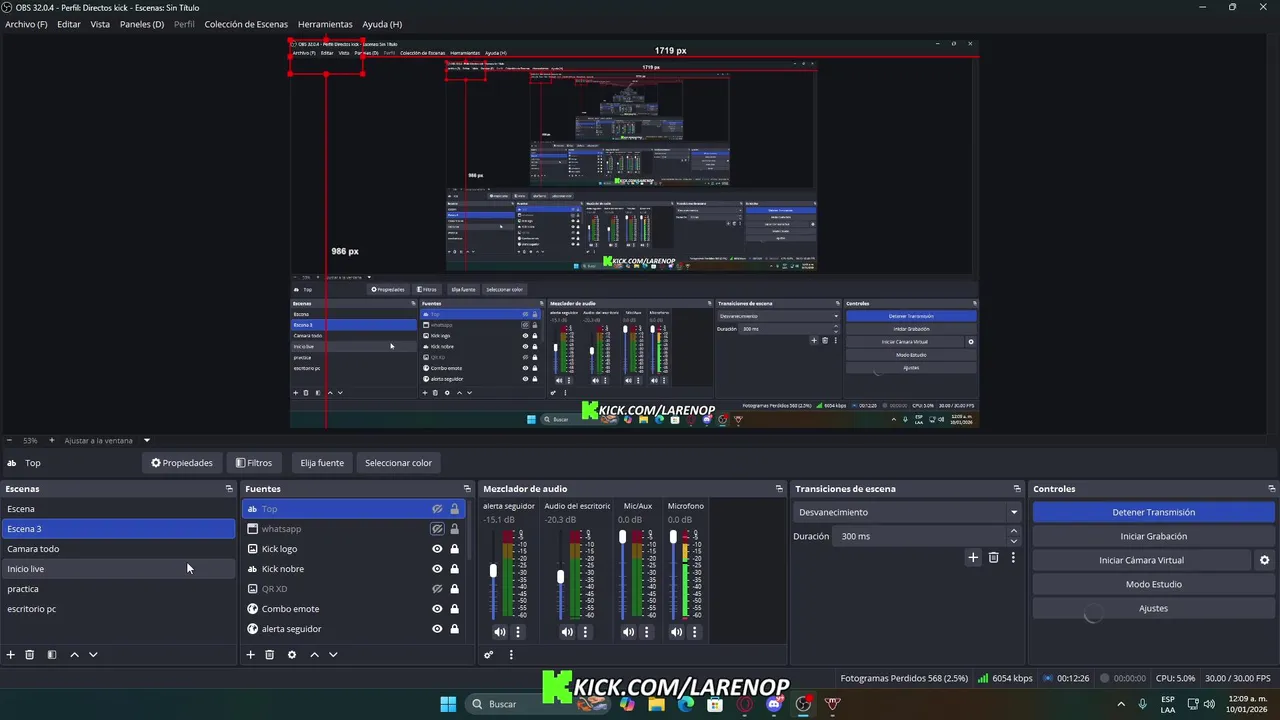Select the Inicio live scene

(x=118, y=569)
